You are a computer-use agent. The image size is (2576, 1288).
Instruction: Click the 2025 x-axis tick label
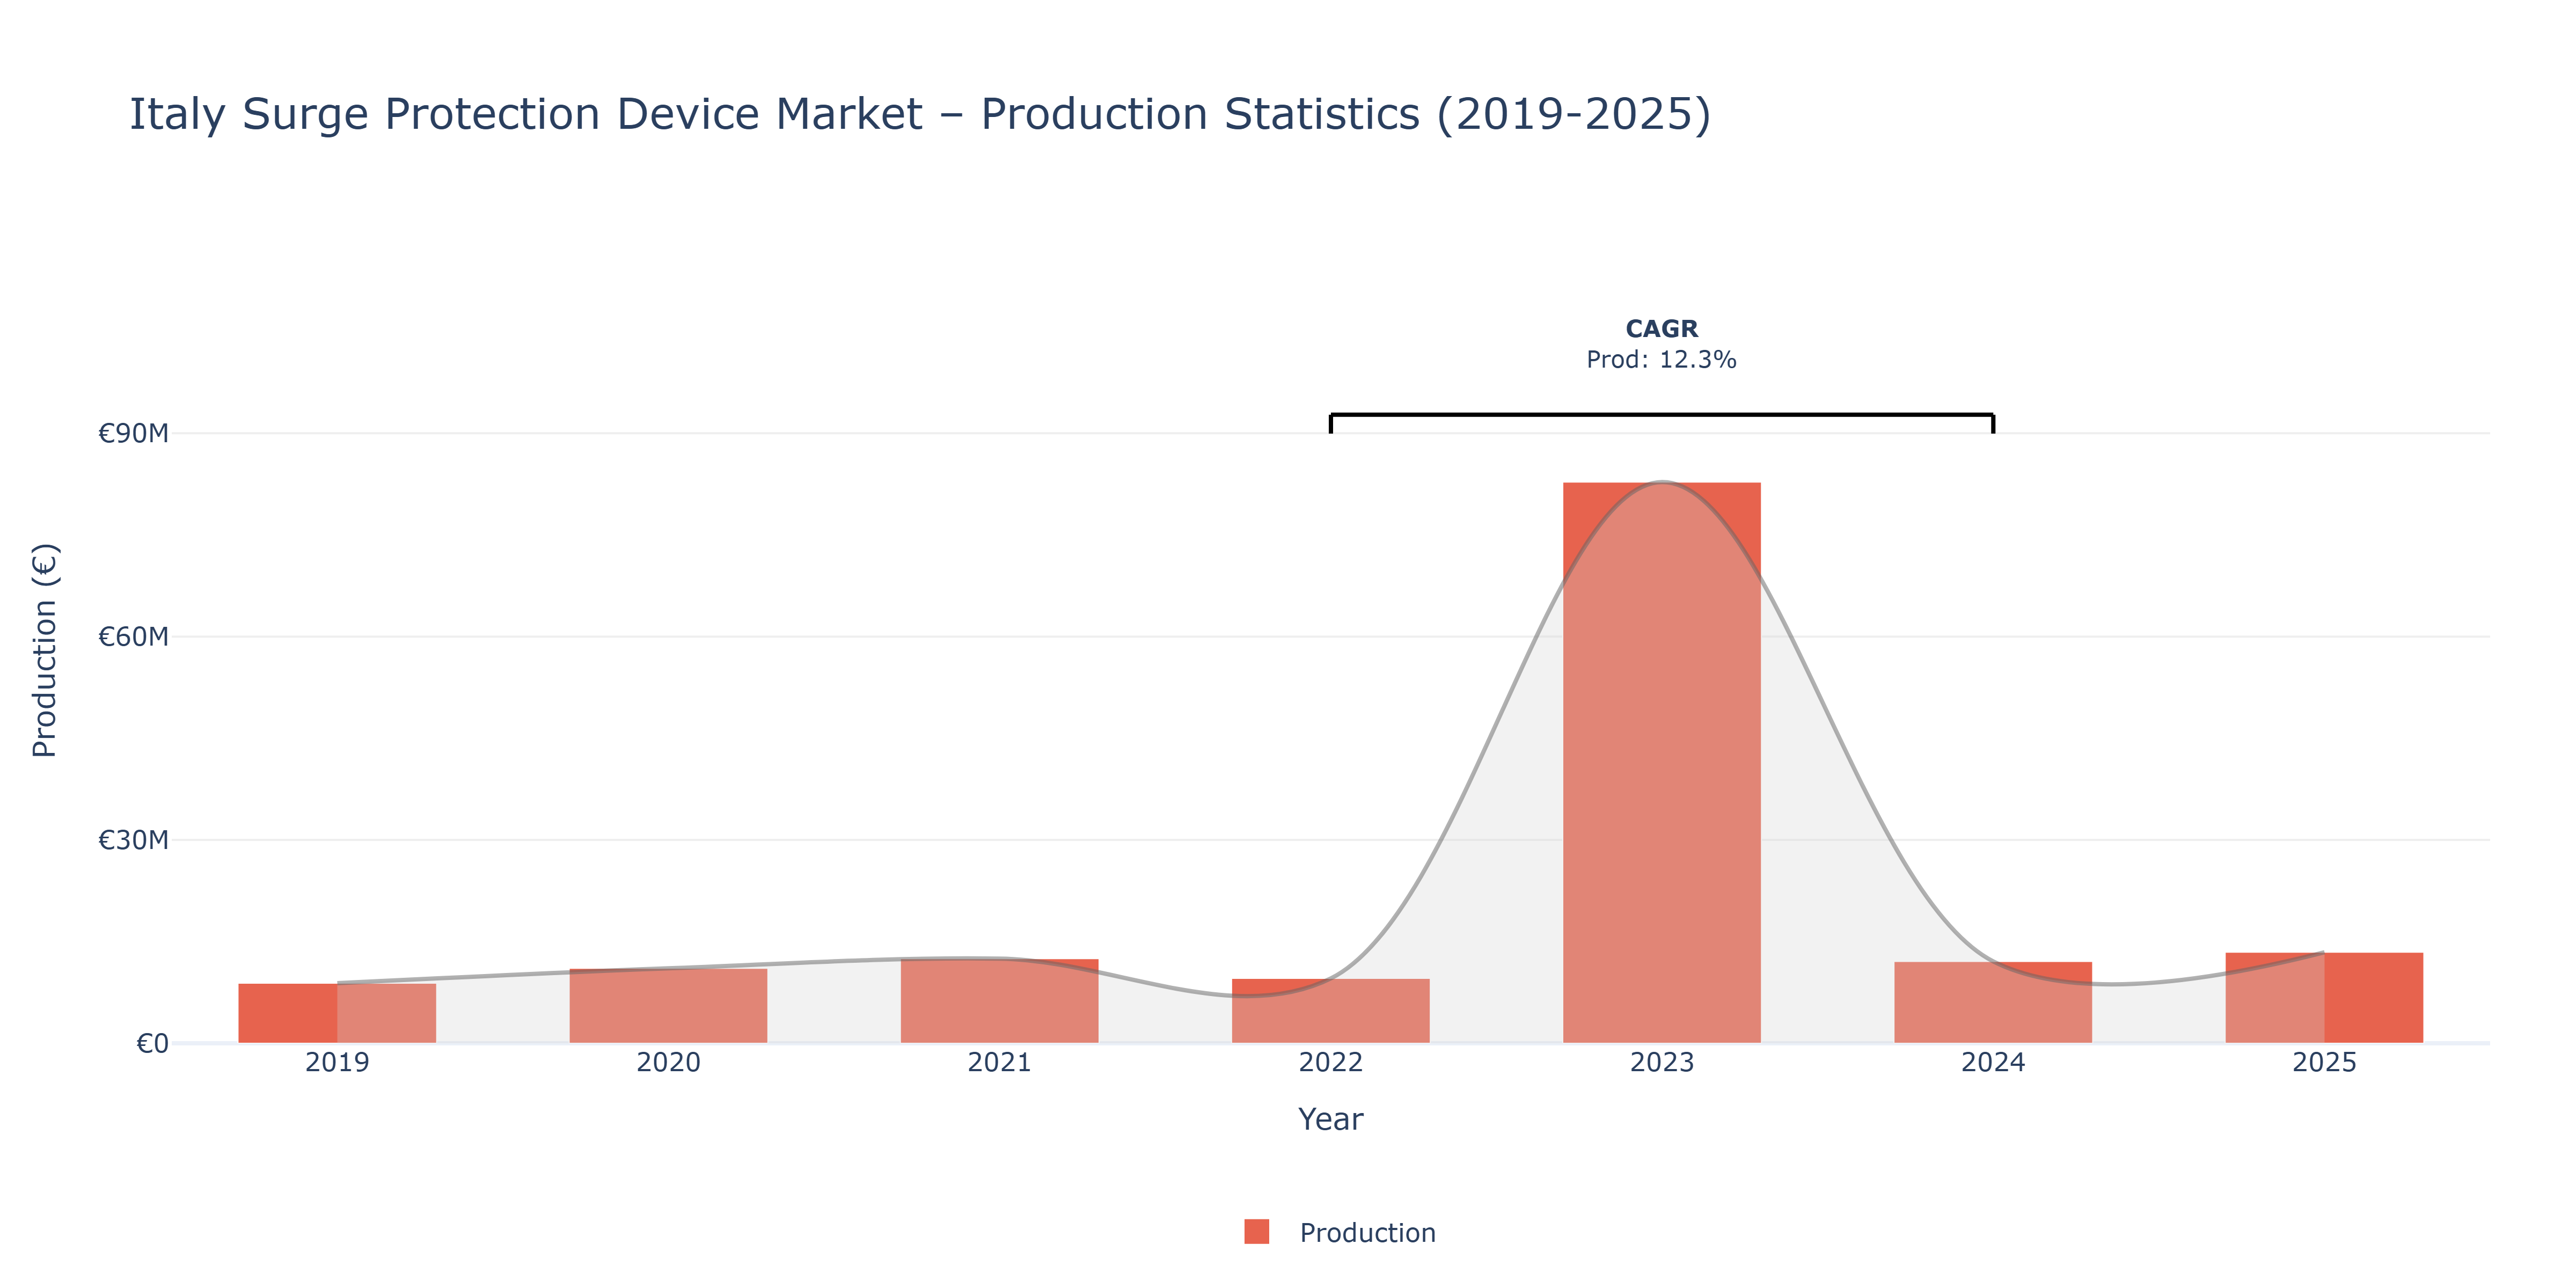point(2324,1063)
